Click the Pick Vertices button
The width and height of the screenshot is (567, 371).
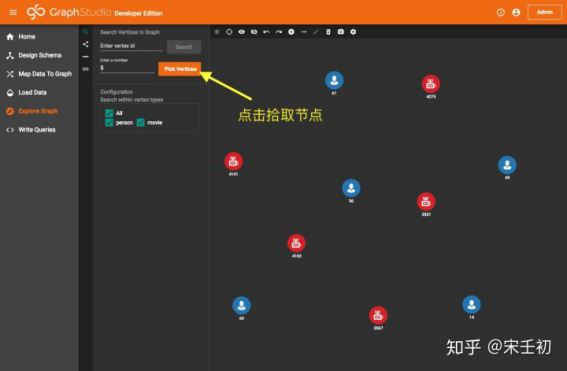[180, 69]
